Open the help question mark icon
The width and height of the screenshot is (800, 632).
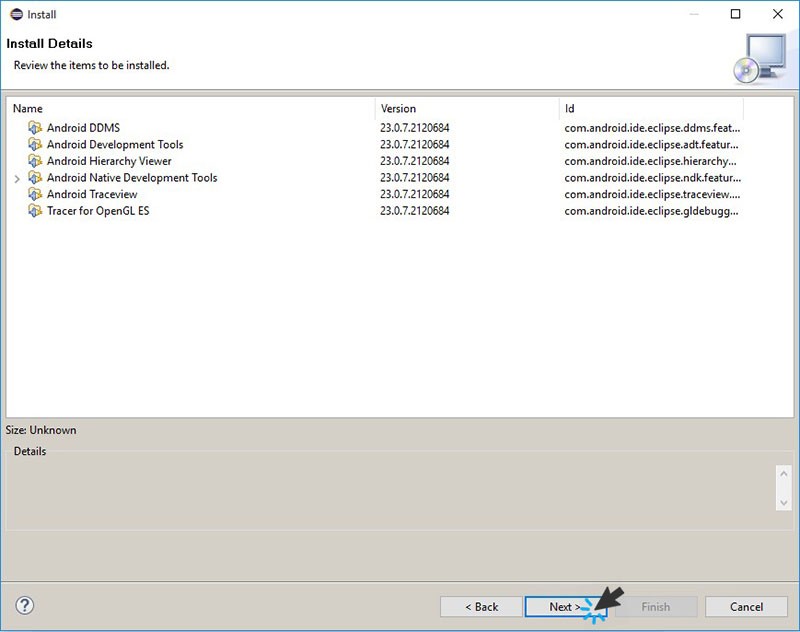(25, 605)
